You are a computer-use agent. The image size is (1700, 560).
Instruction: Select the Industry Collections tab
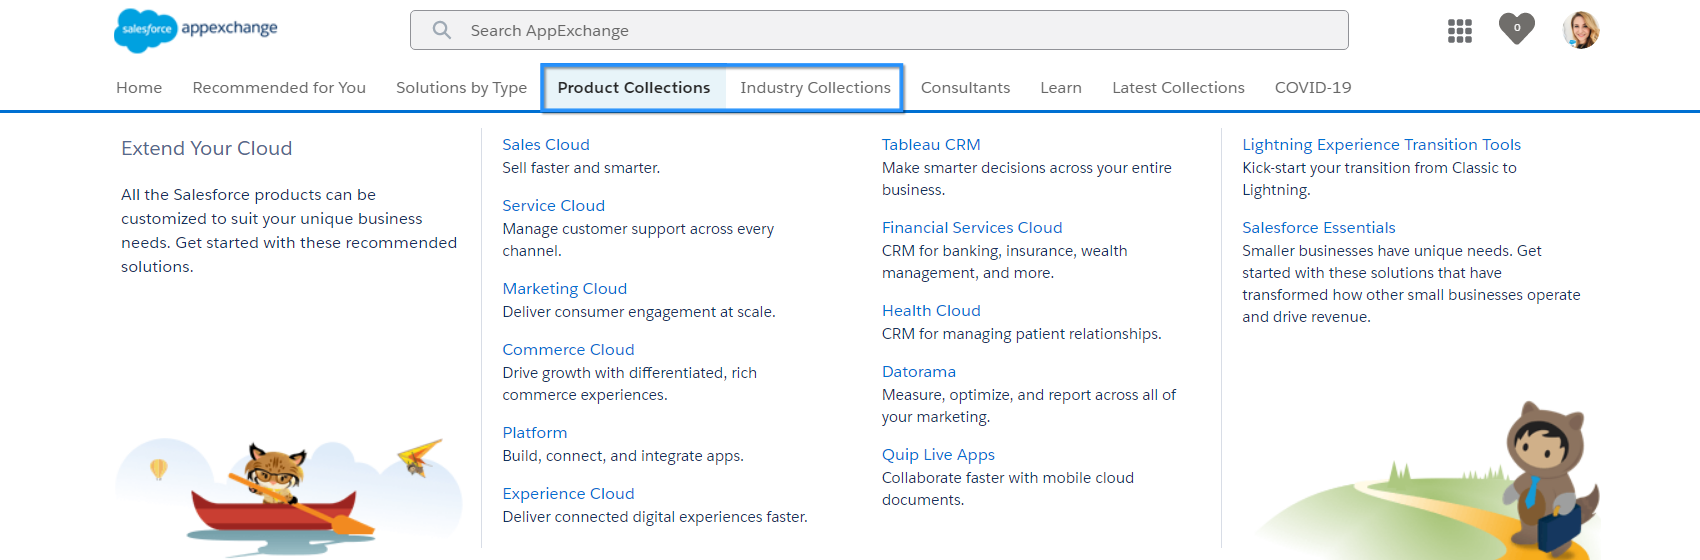pos(815,88)
